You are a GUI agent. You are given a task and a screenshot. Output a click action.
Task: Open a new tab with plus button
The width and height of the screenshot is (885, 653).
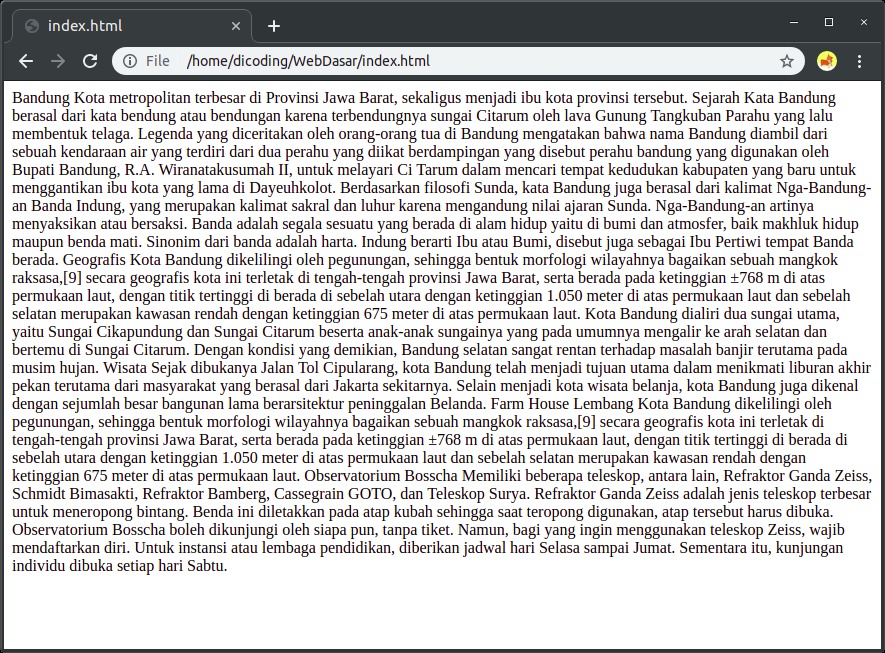point(274,26)
